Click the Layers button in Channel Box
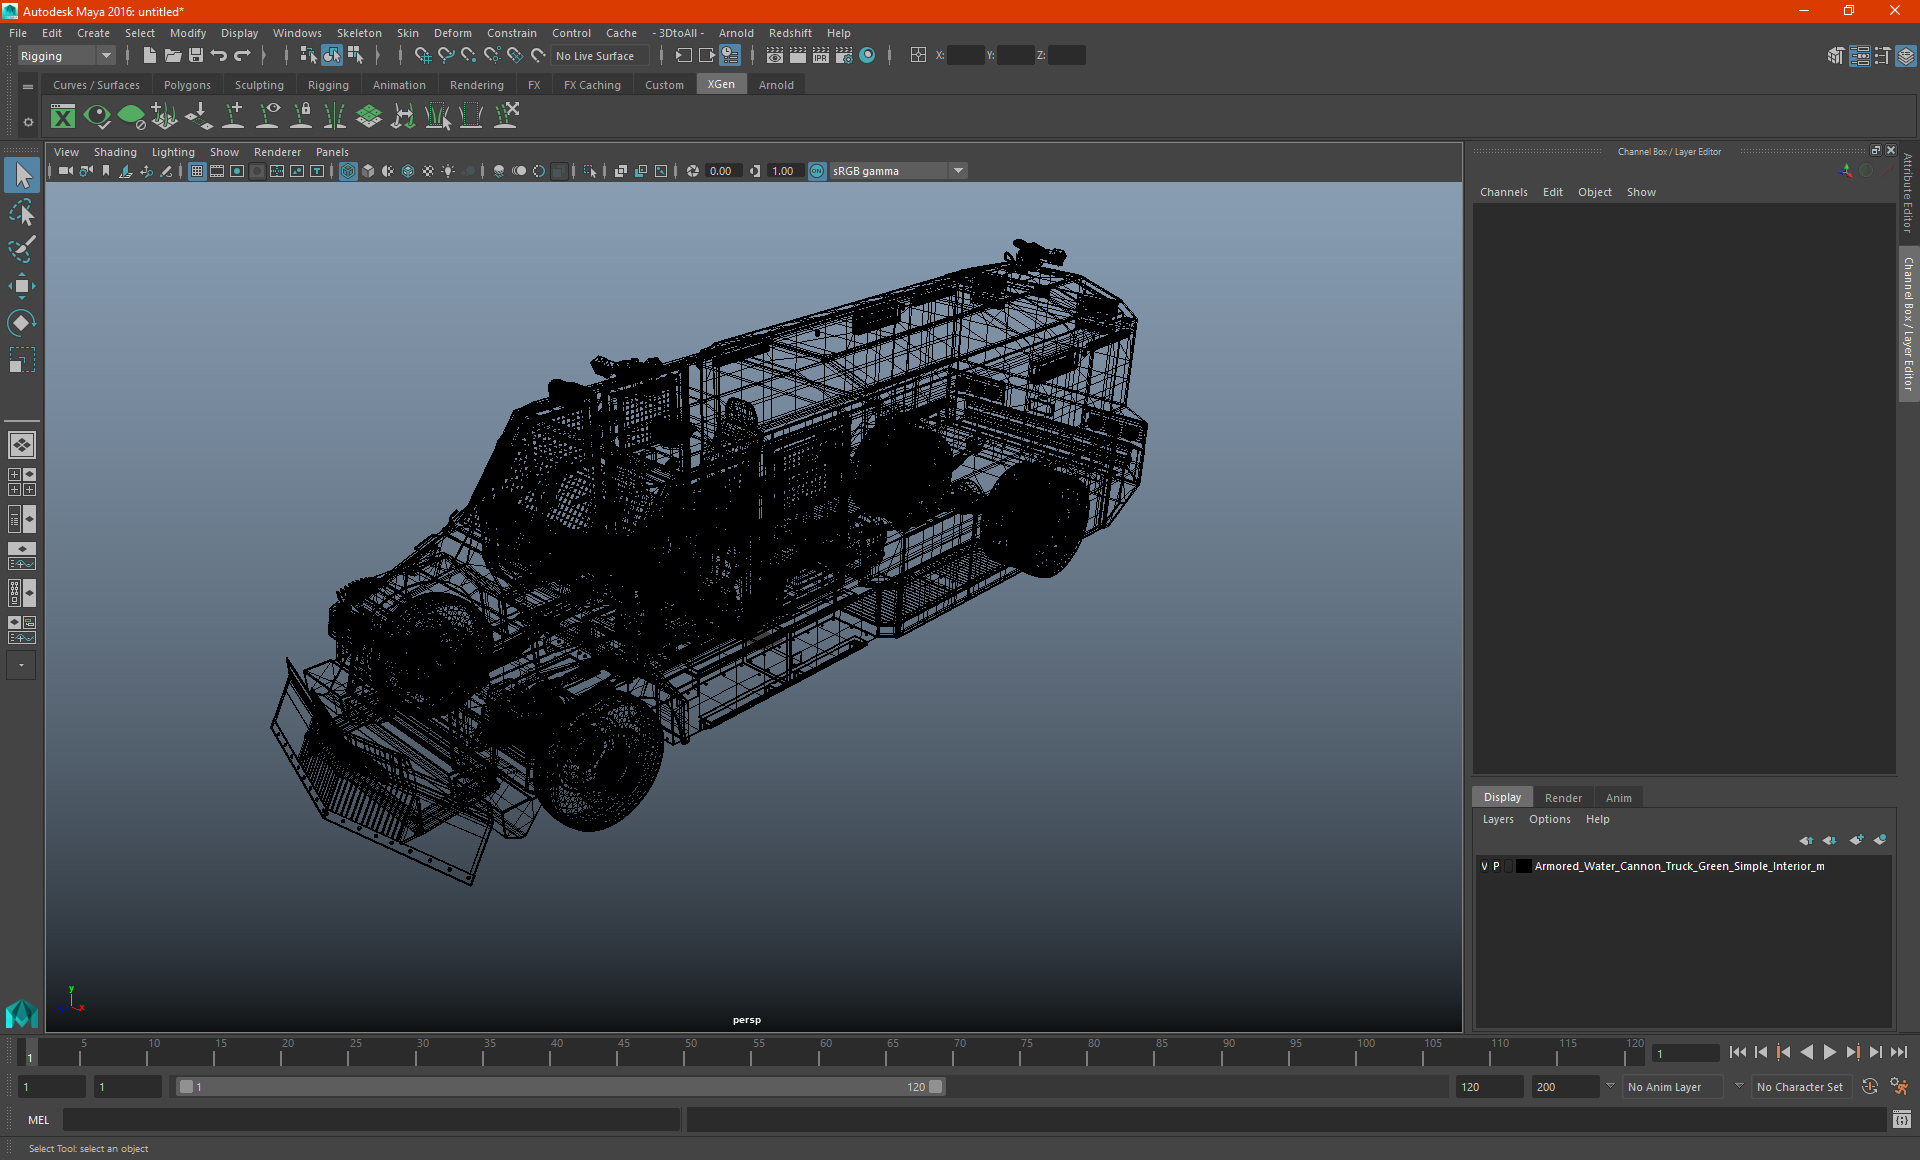Image resolution: width=1920 pixels, height=1160 pixels. (1499, 819)
